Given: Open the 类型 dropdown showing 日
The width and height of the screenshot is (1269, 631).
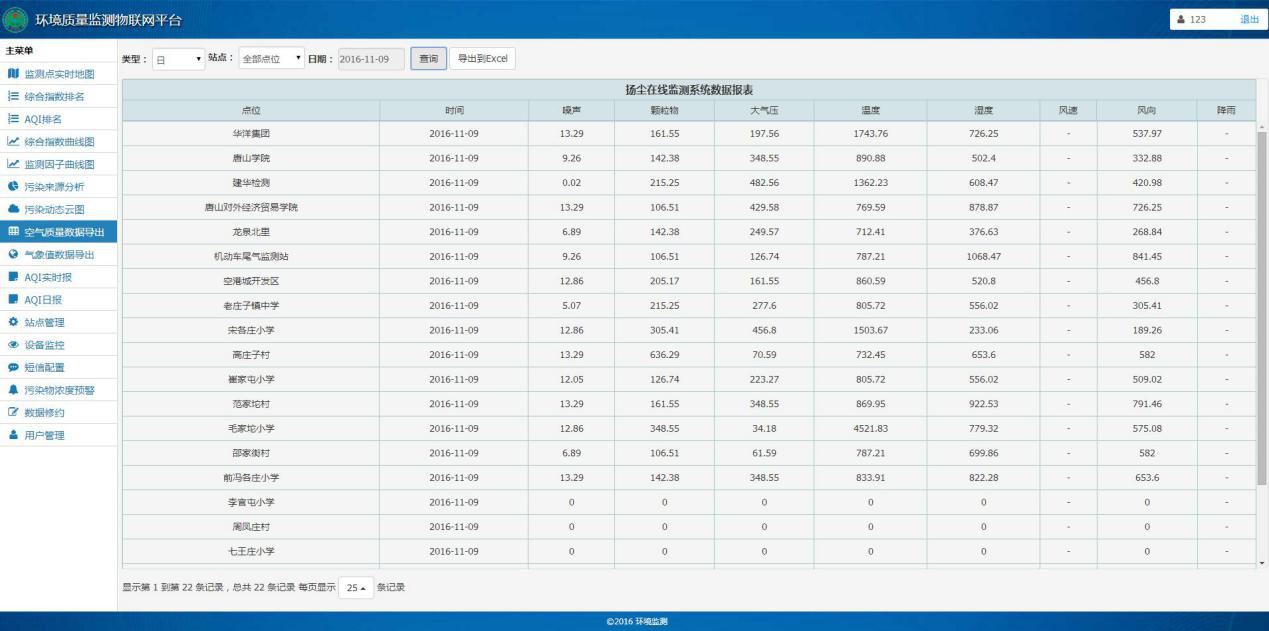Looking at the screenshot, I should pos(178,59).
